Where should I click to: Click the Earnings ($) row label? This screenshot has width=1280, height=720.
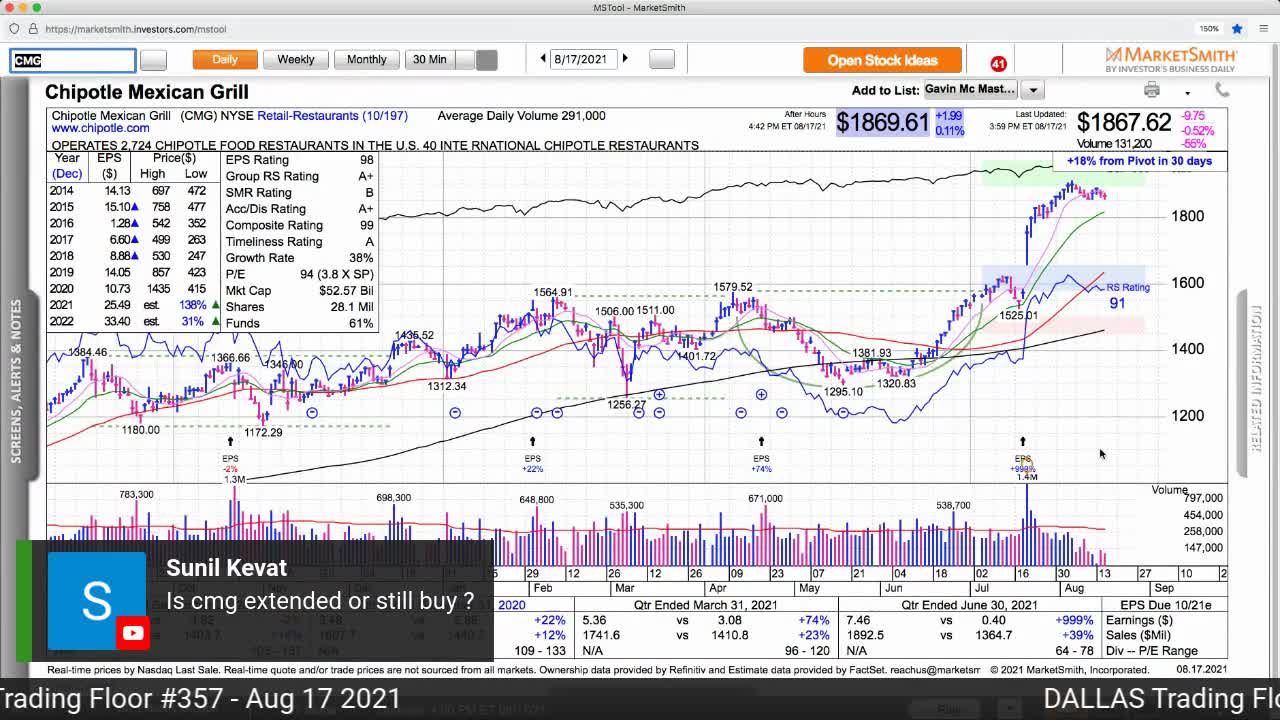pyautogui.click(x=1140, y=620)
